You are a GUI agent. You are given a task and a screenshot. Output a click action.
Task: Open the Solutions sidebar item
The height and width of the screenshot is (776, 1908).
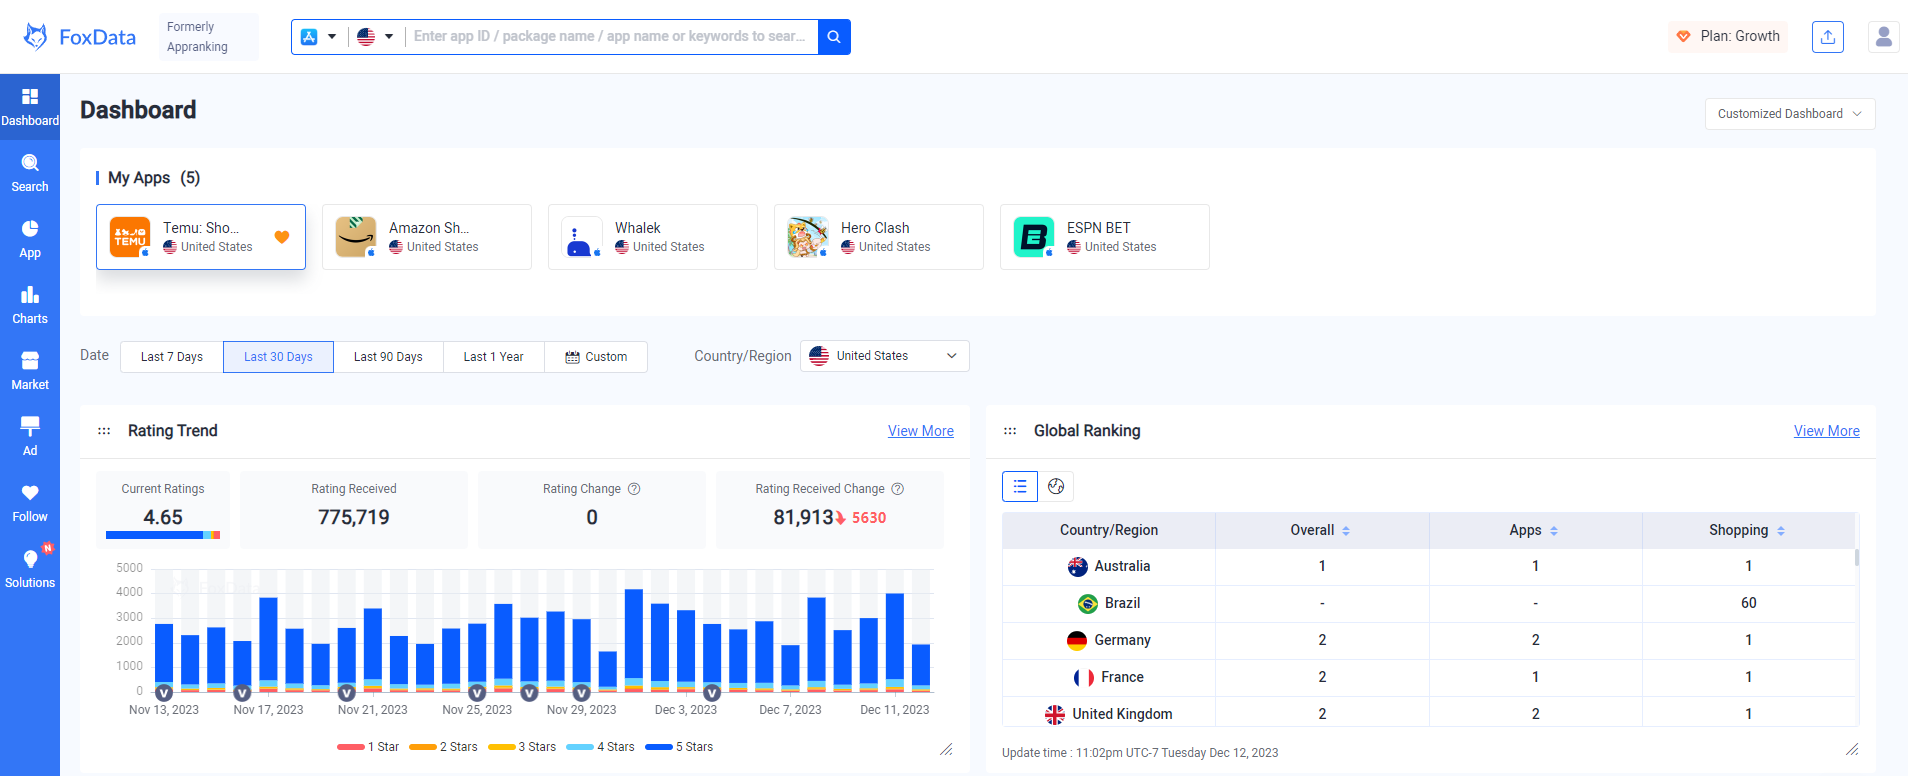coord(30,569)
